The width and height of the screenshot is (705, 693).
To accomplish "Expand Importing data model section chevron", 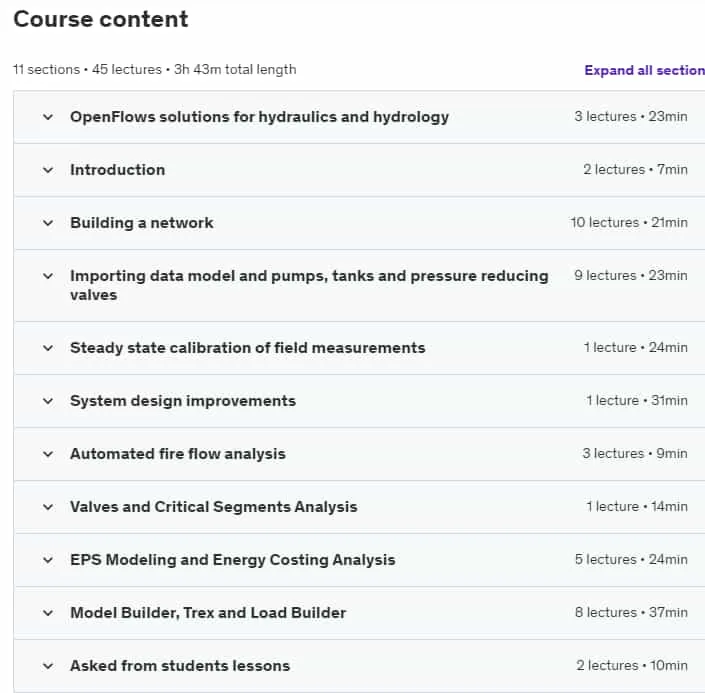I will [x=48, y=276].
